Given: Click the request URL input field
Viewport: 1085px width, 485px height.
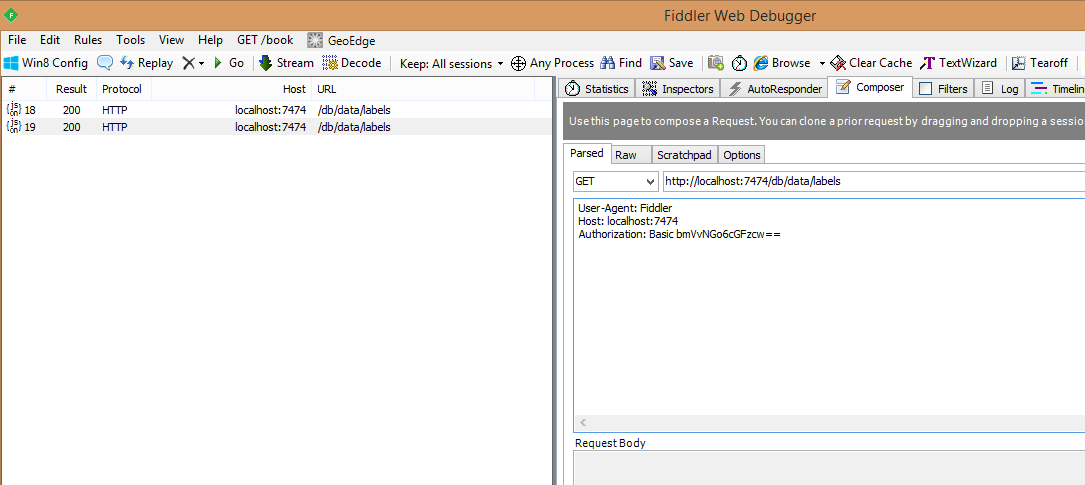Looking at the screenshot, I should (870, 182).
